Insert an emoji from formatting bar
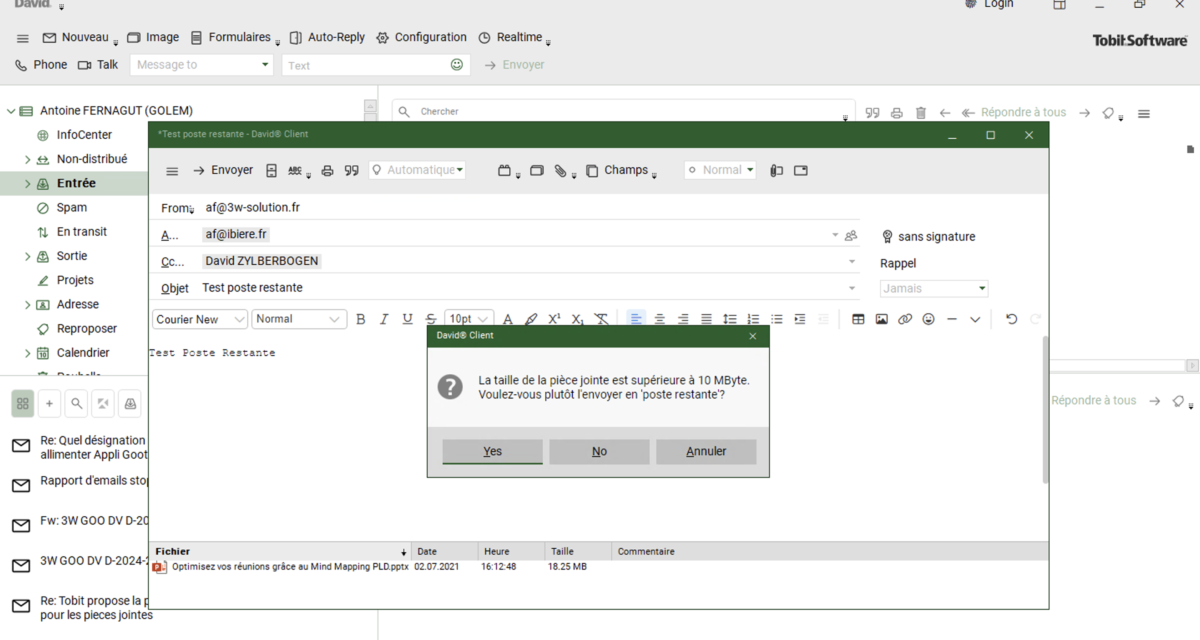Screen dimensions: 1200x640 click(x=929, y=319)
